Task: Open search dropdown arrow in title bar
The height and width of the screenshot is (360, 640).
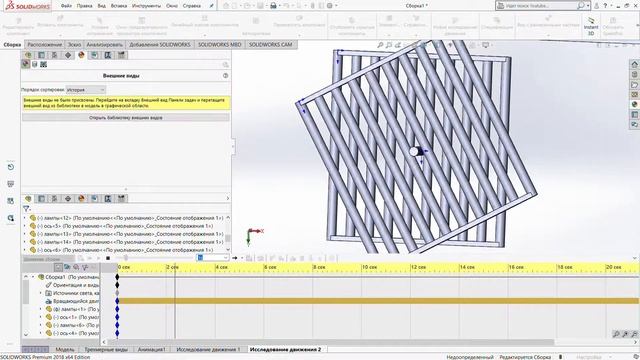Action: click(x=588, y=6)
